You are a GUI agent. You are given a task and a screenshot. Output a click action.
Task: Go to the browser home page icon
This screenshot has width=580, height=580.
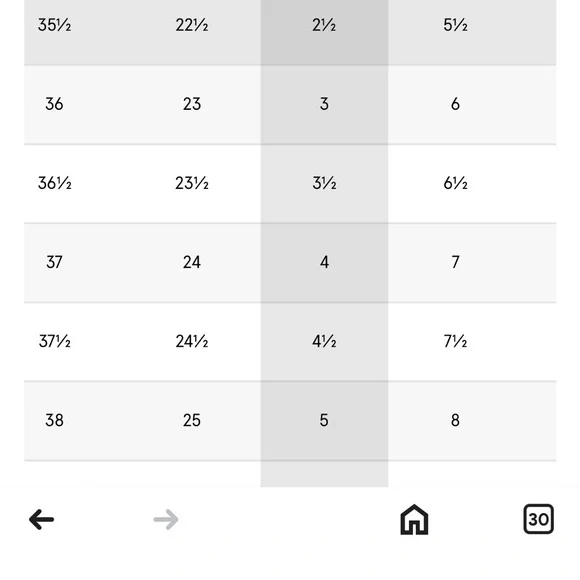pyautogui.click(x=414, y=519)
